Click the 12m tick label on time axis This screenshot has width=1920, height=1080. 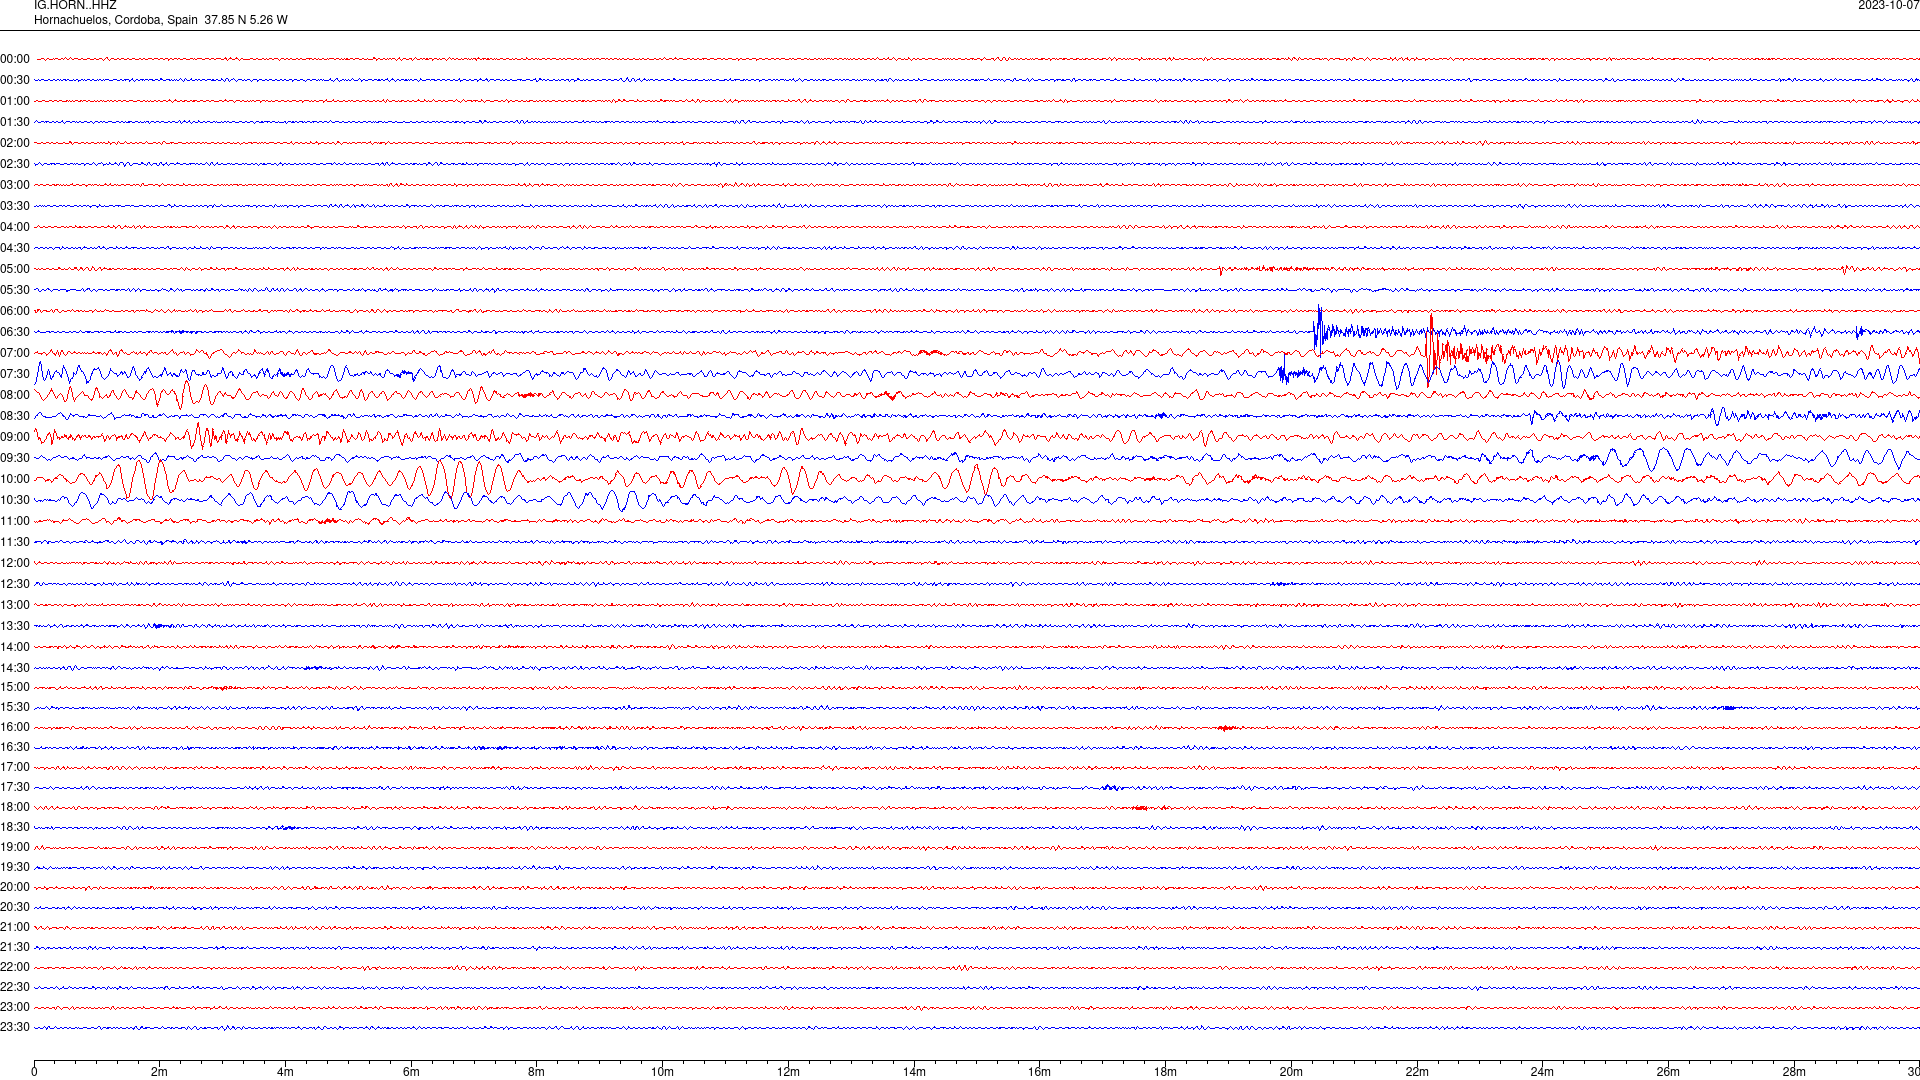coord(788,1072)
